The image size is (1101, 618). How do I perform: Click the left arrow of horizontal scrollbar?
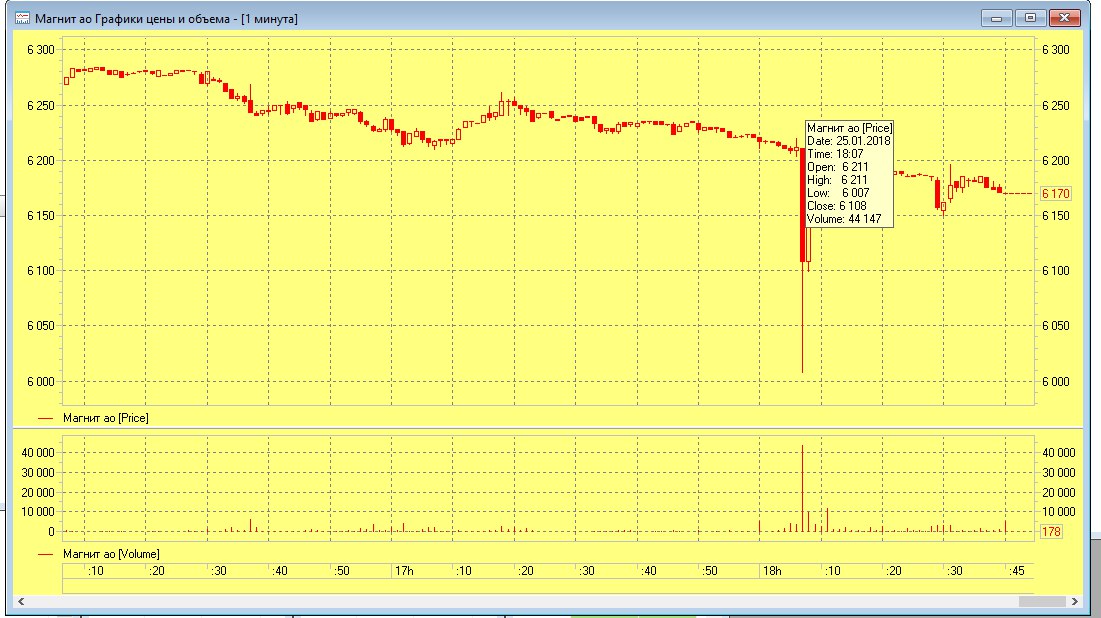tap(21, 601)
